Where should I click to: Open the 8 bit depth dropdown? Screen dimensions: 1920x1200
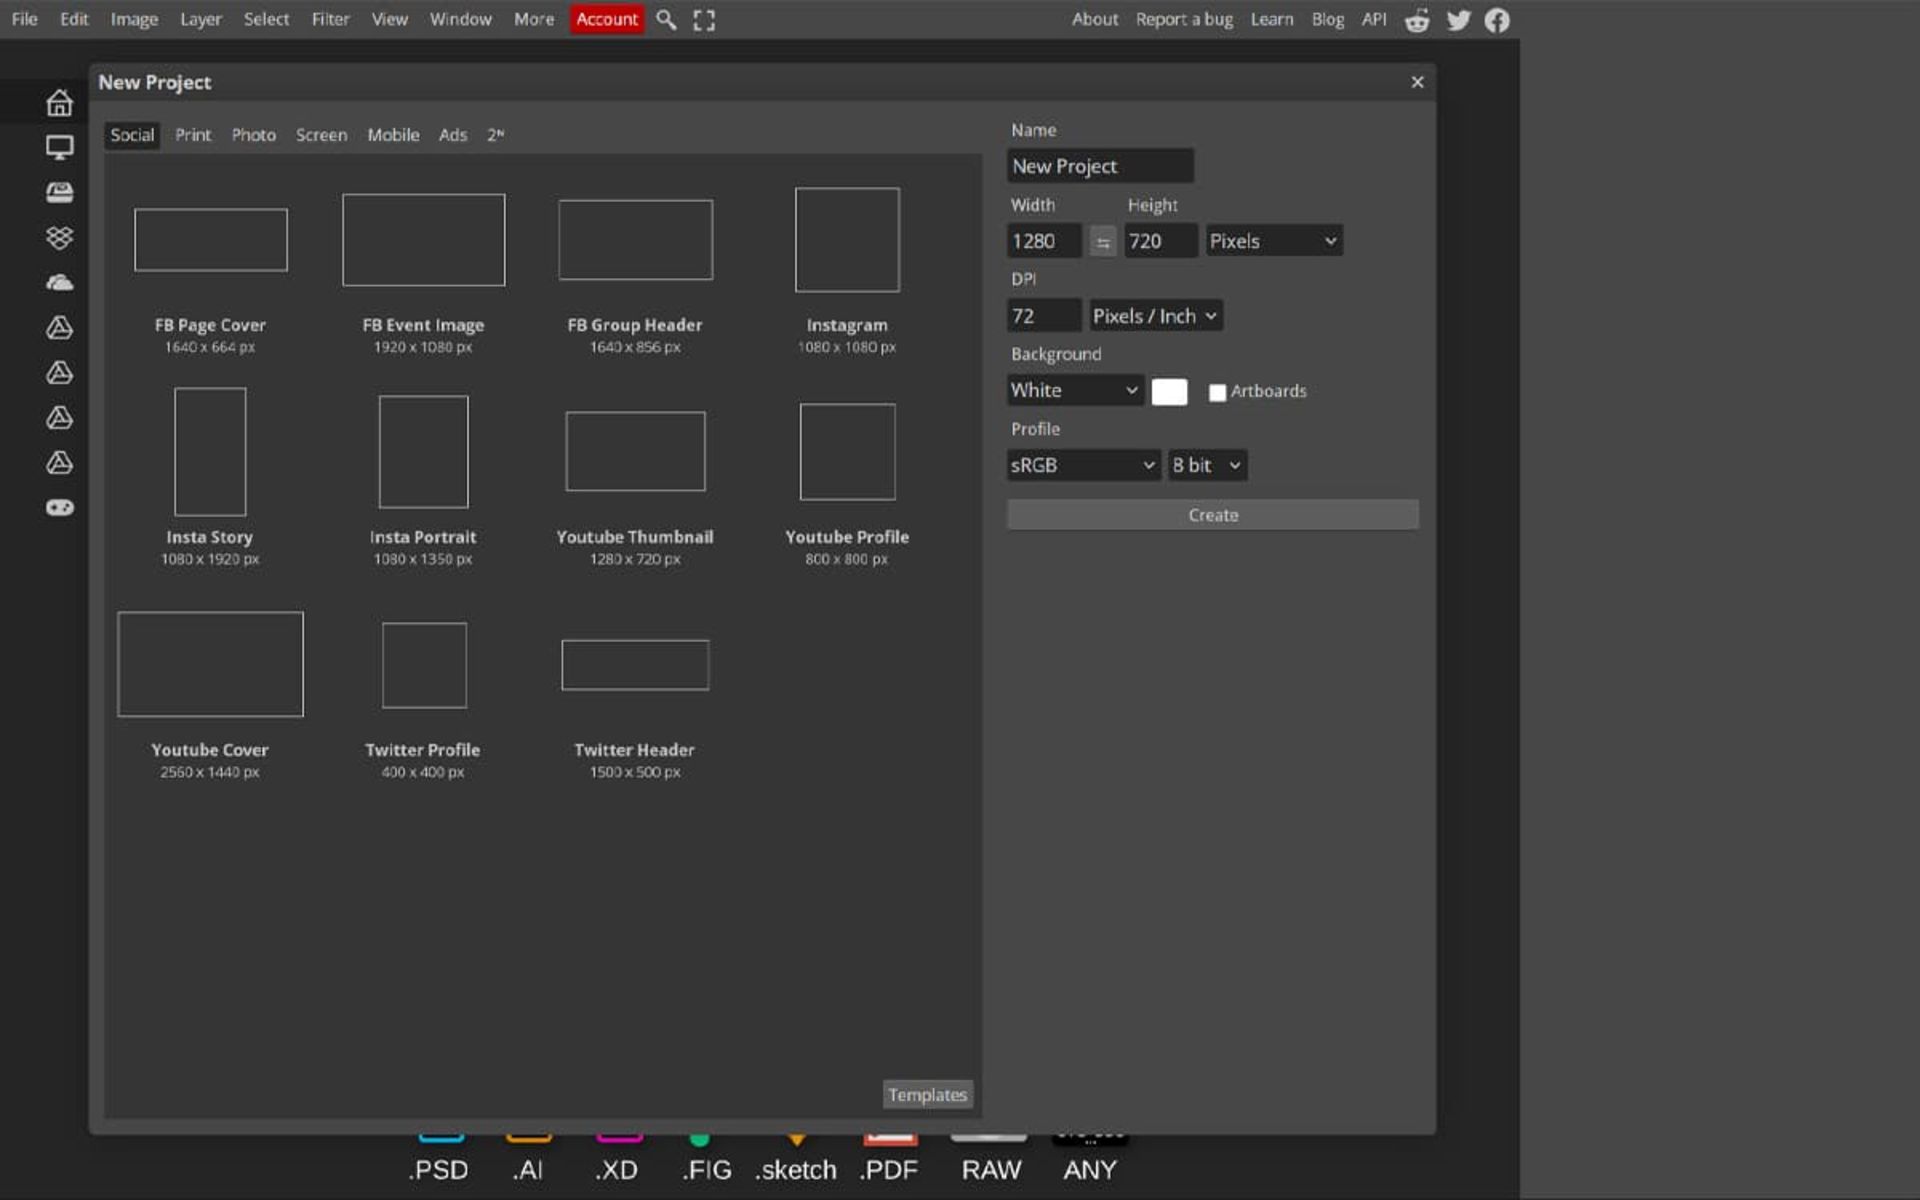1207,465
